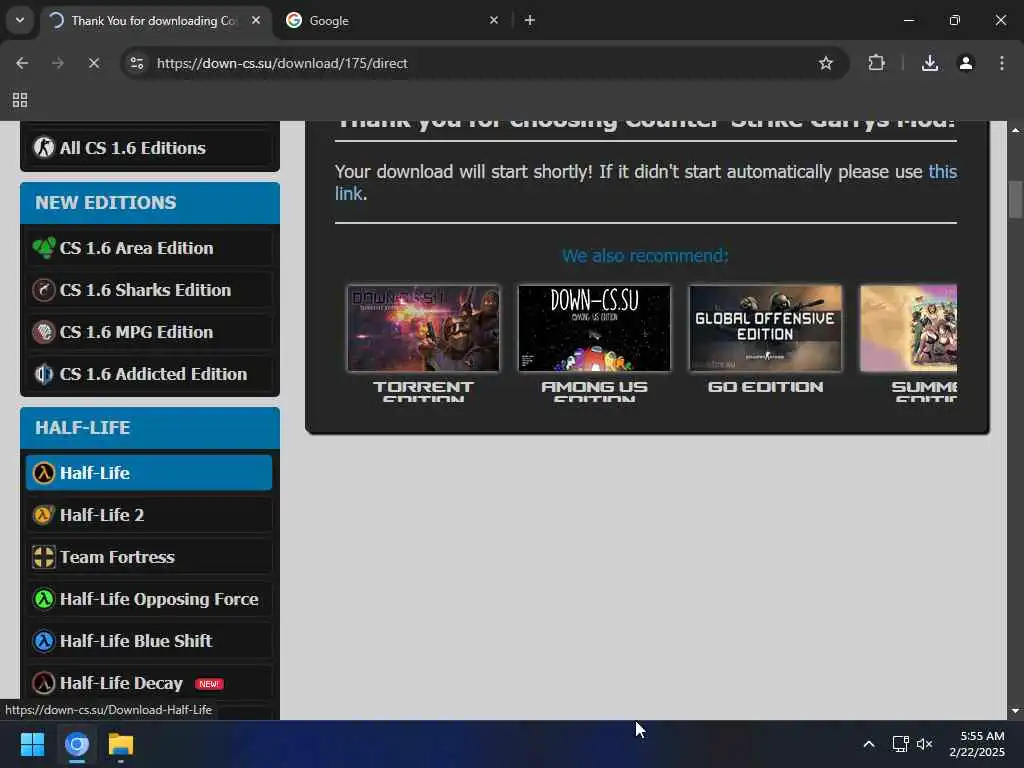View site information icon in address bar
Image resolution: width=1024 pixels, height=768 pixels.
(x=137, y=63)
